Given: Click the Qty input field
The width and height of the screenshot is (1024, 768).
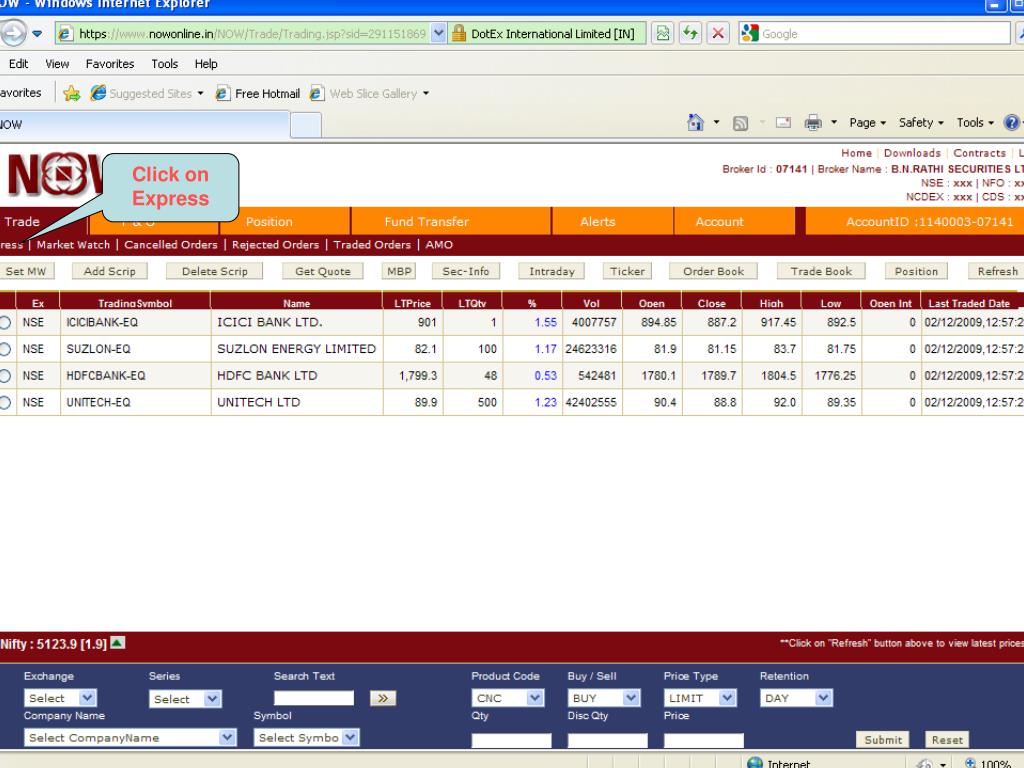Looking at the screenshot, I should tap(511, 740).
